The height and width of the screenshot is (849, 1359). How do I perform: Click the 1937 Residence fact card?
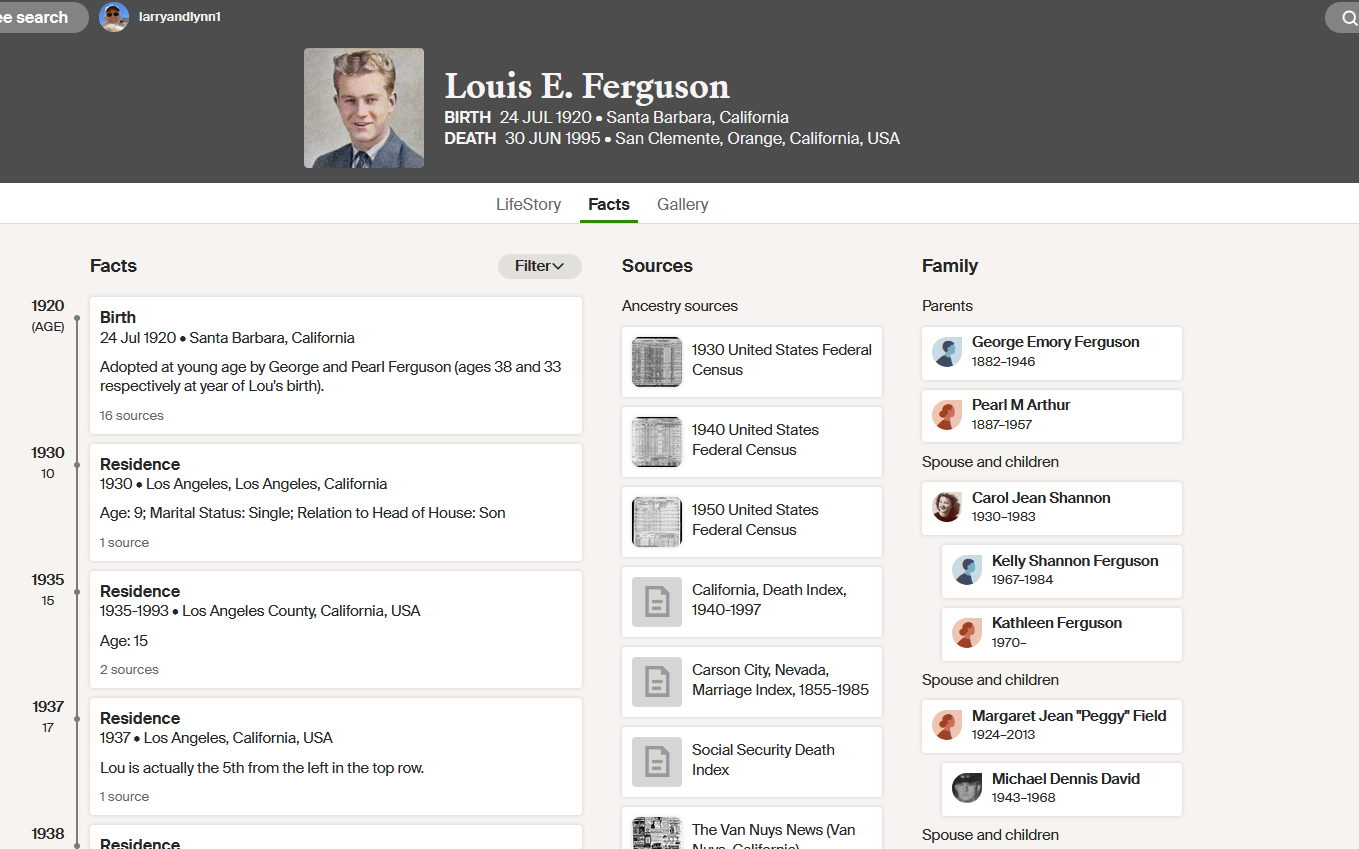point(336,756)
